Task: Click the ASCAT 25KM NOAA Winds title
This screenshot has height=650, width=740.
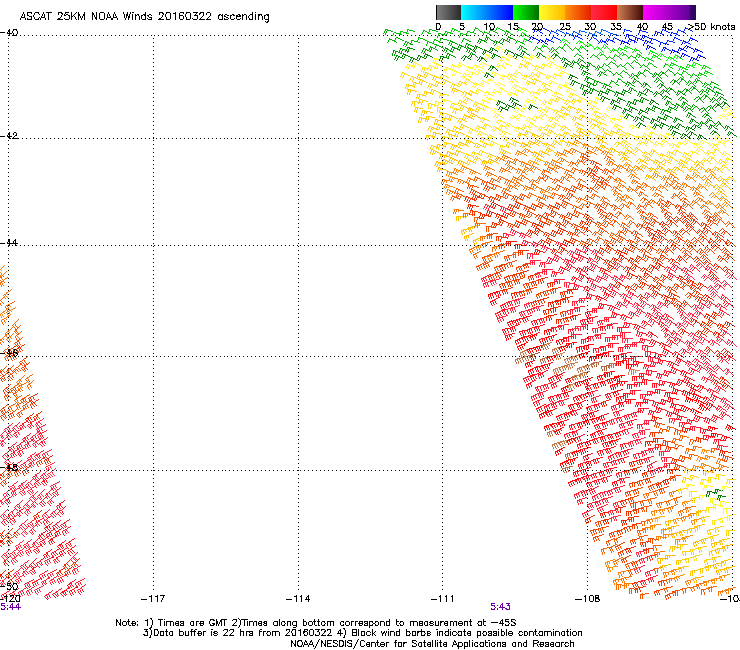Action: tap(144, 17)
